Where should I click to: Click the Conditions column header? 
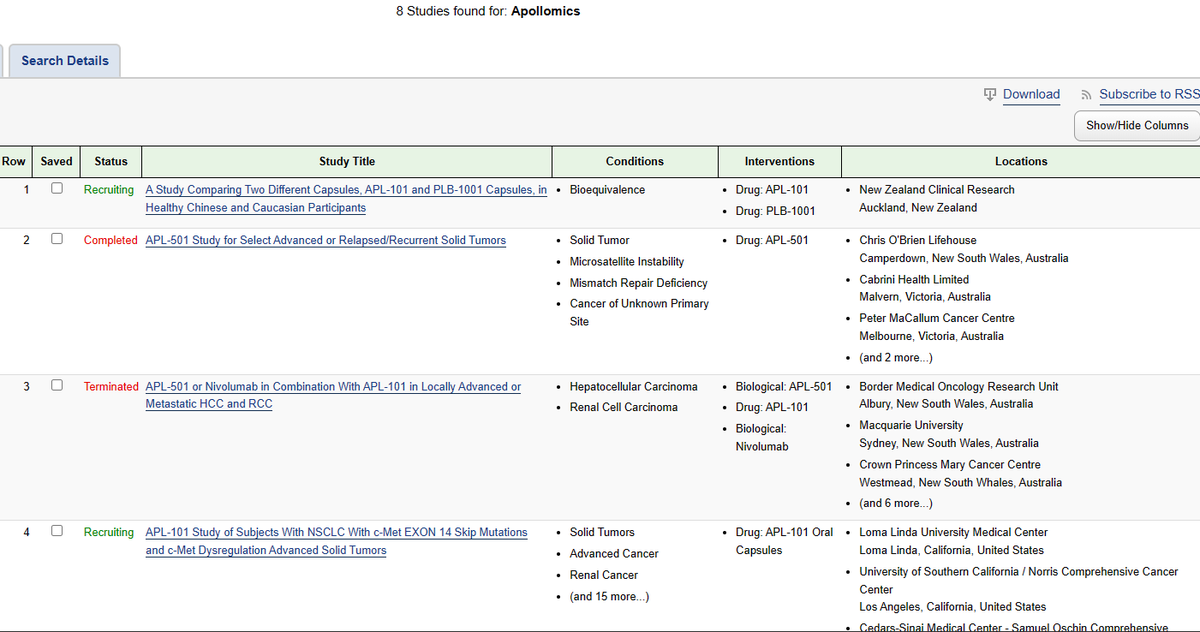(634, 161)
